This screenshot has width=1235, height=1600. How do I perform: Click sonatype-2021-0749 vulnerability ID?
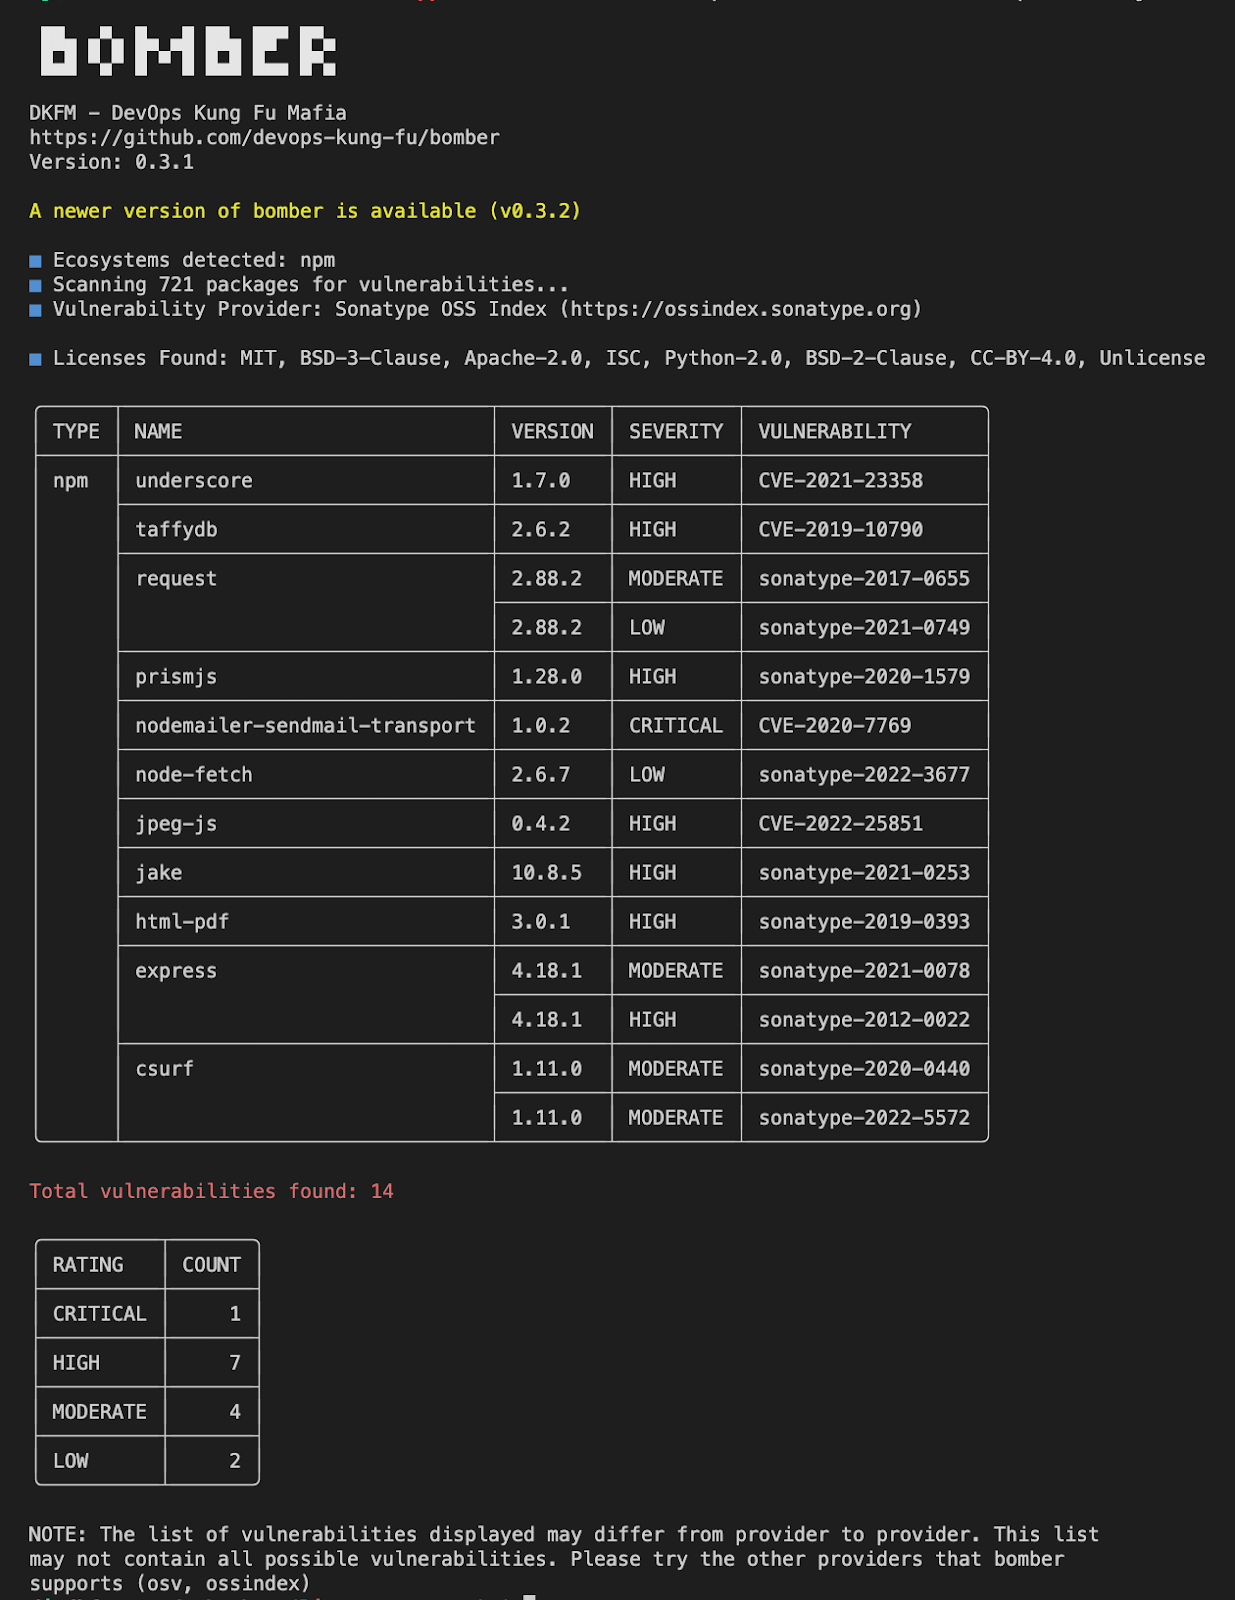pos(864,628)
